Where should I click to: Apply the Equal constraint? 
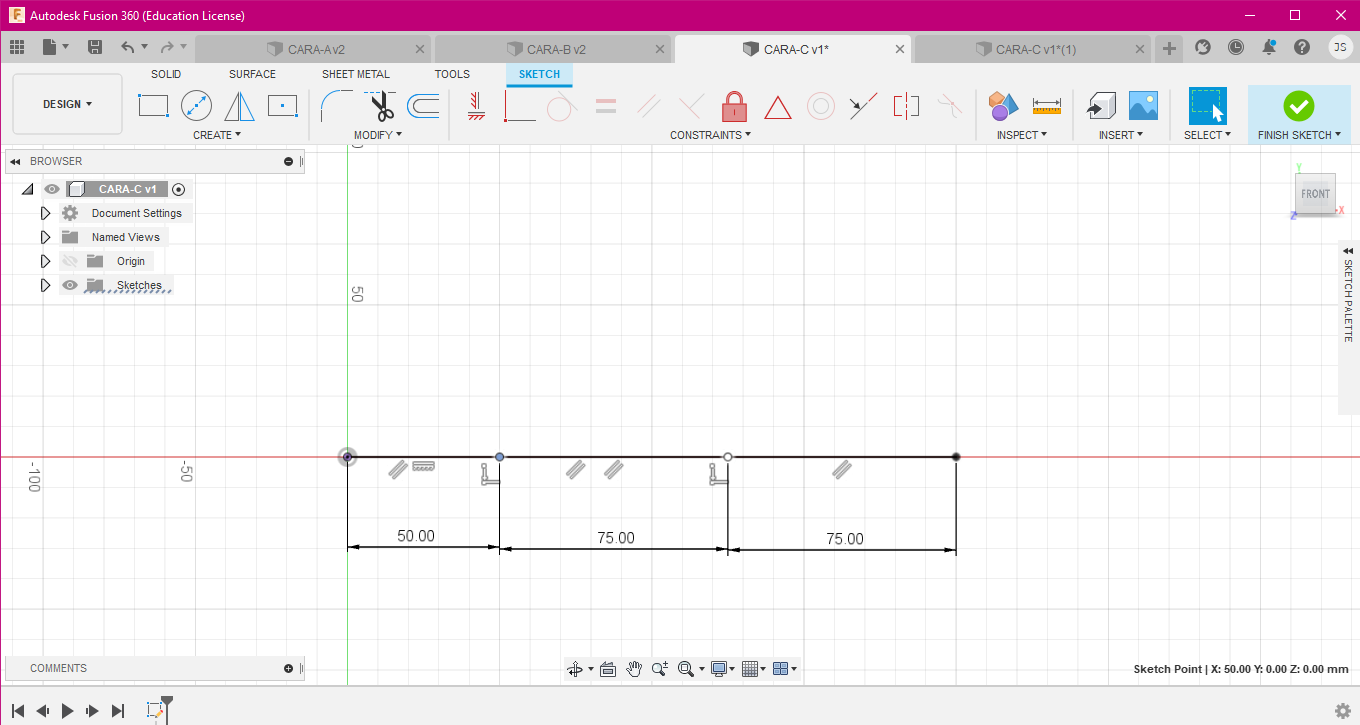click(606, 105)
